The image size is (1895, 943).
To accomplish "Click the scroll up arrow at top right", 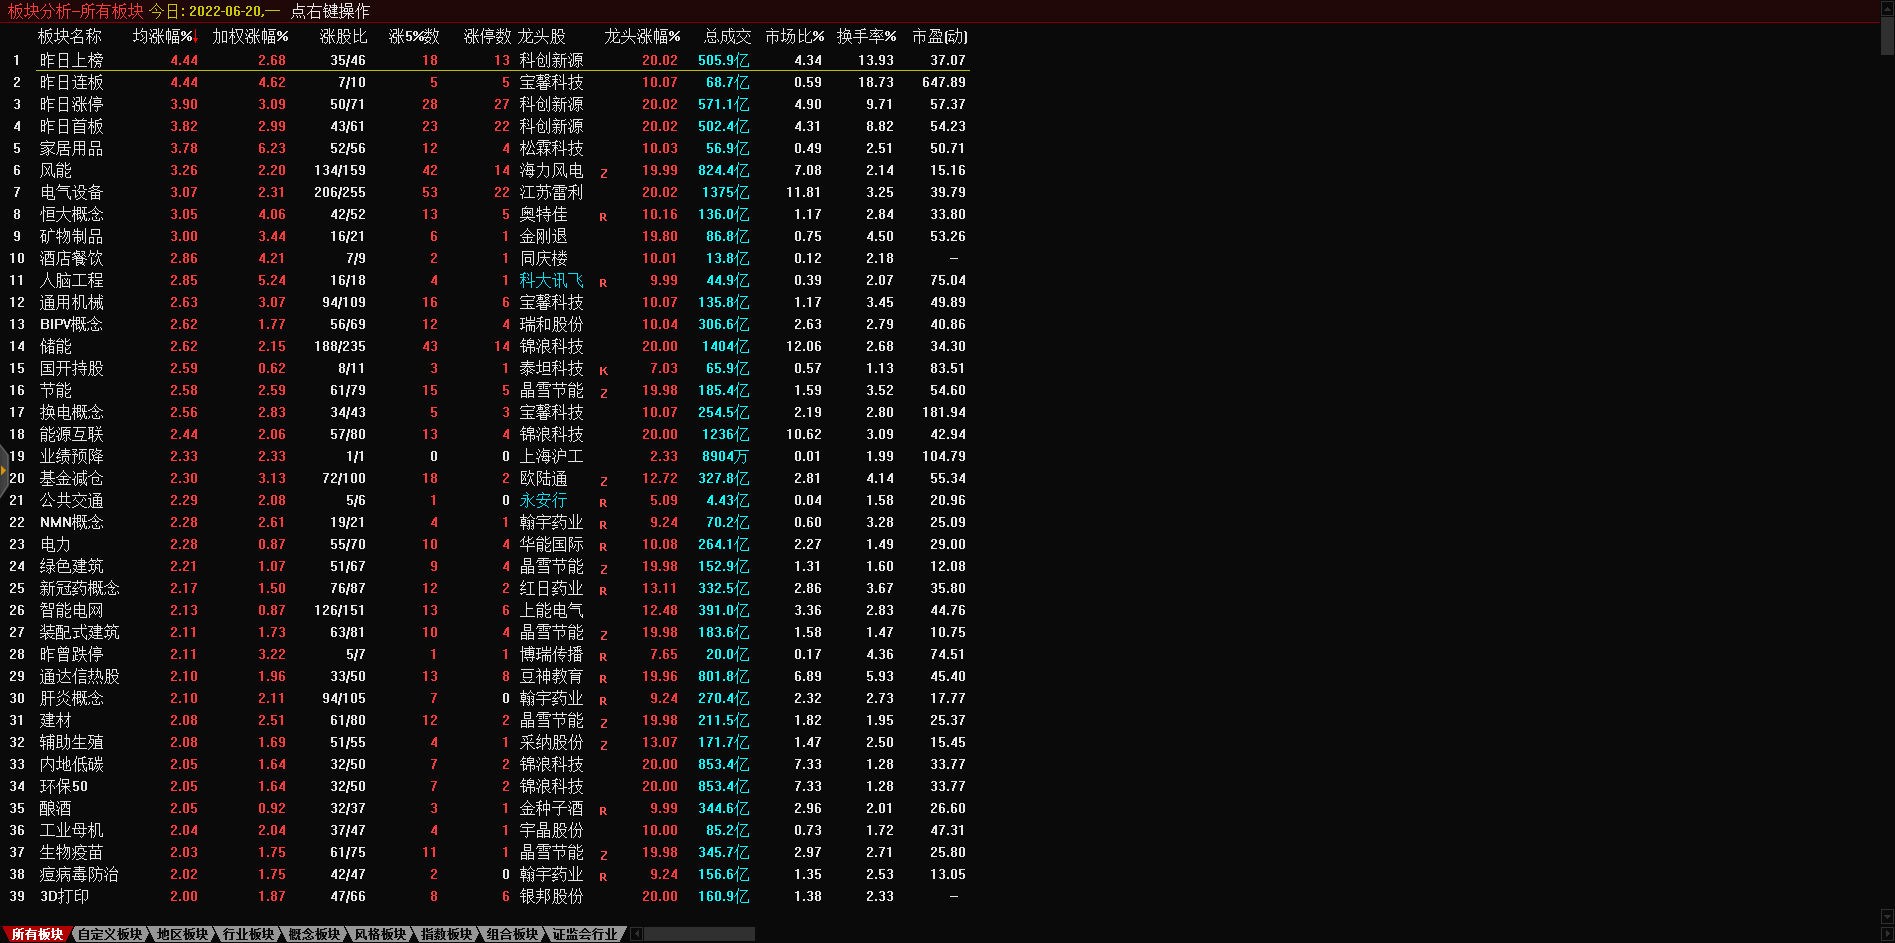I will (1887, 6).
